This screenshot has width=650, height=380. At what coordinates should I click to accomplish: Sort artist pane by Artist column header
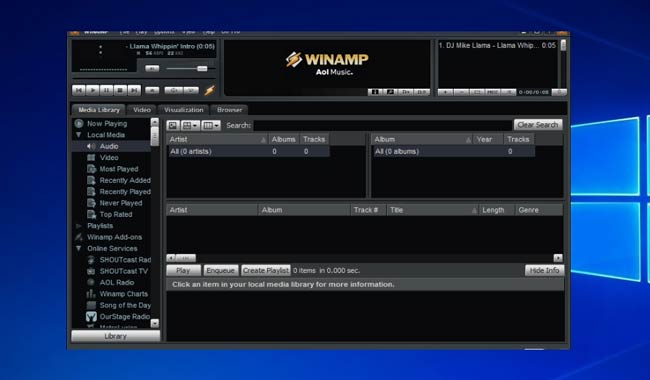point(217,139)
